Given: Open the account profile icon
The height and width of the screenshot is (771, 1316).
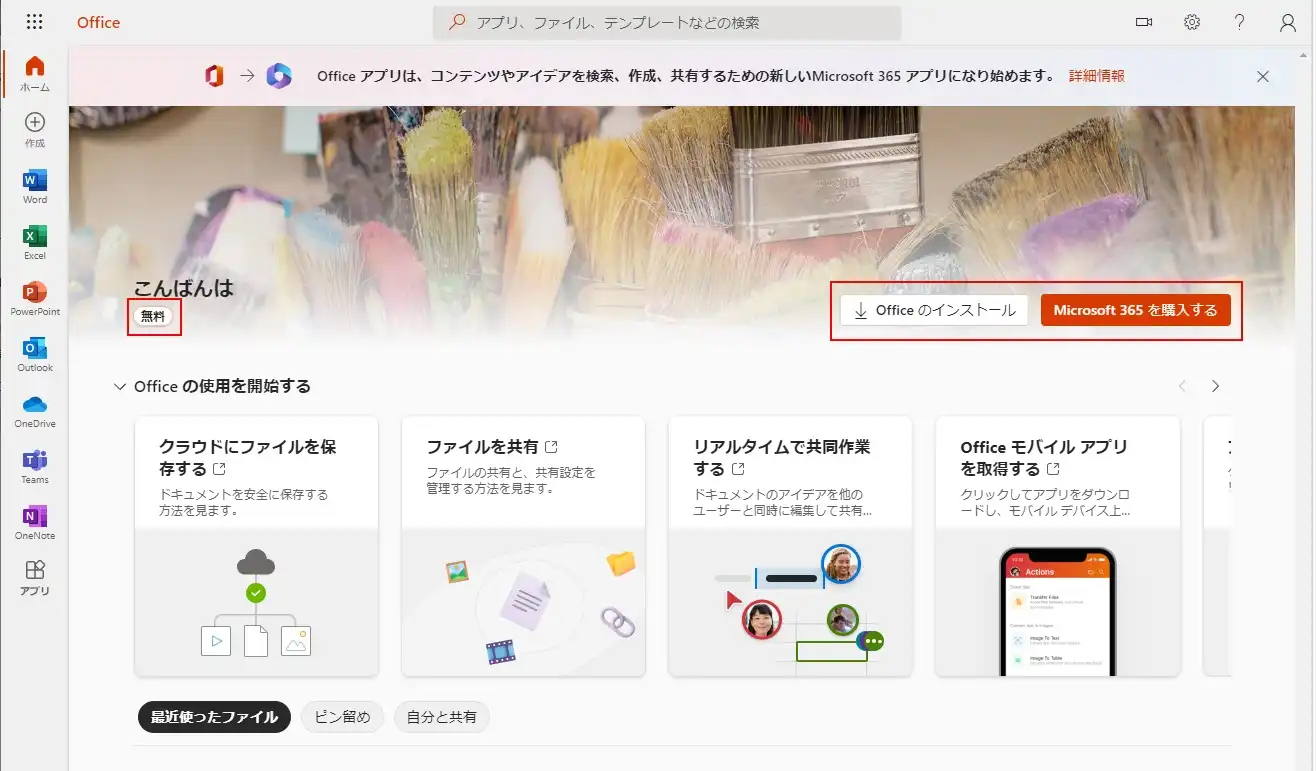Looking at the screenshot, I should [x=1288, y=22].
